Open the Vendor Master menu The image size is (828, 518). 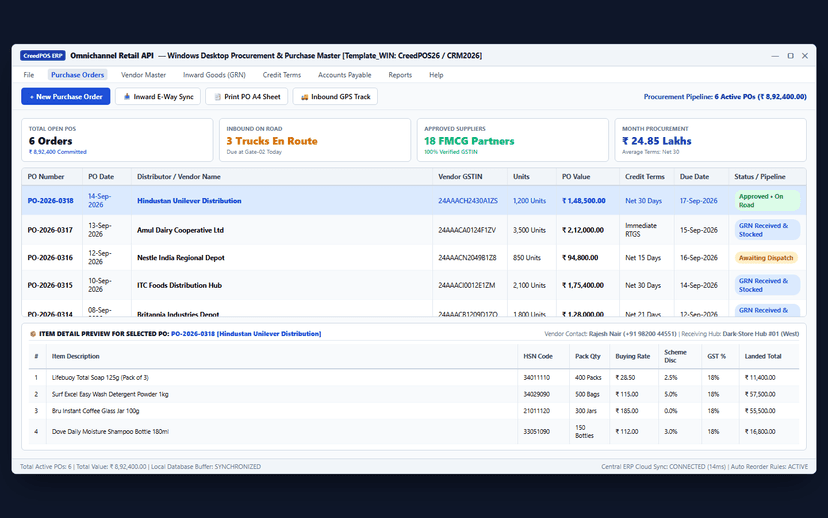(143, 75)
